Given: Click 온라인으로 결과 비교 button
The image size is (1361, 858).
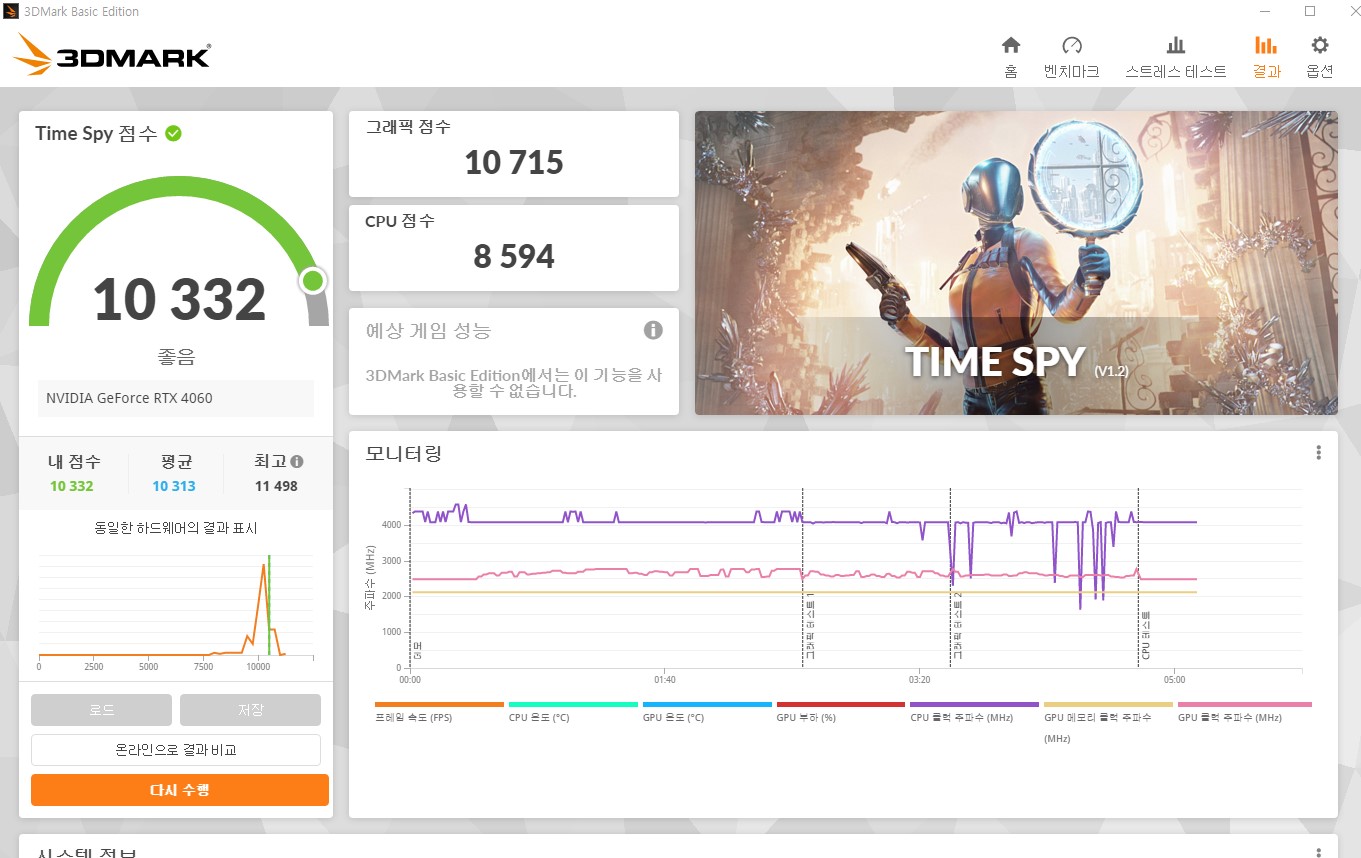Looking at the screenshot, I should 176,750.
